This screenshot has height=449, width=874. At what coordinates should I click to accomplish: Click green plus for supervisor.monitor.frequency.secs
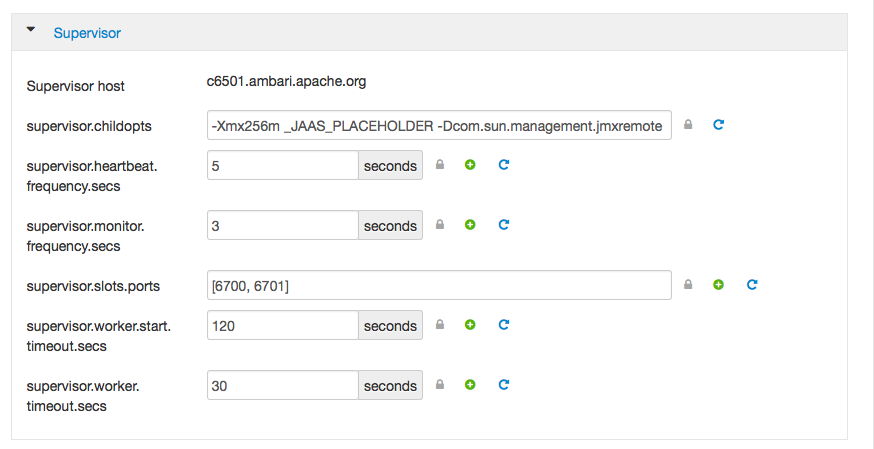[x=470, y=224]
